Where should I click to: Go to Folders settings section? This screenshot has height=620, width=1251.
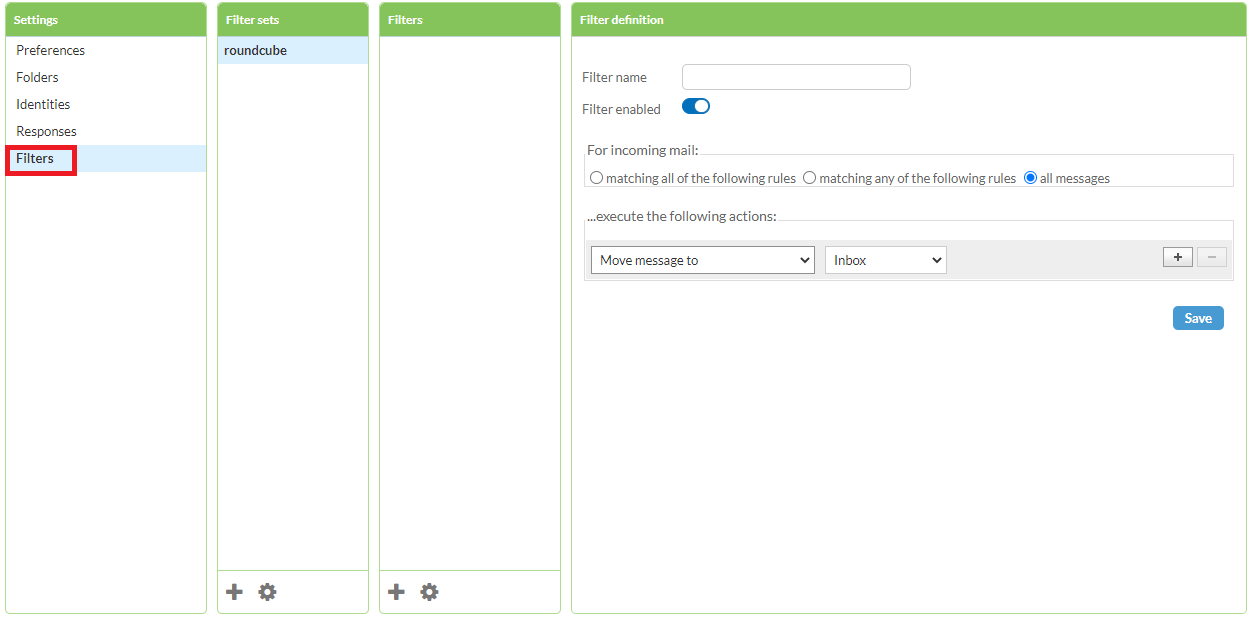point(106,77)
